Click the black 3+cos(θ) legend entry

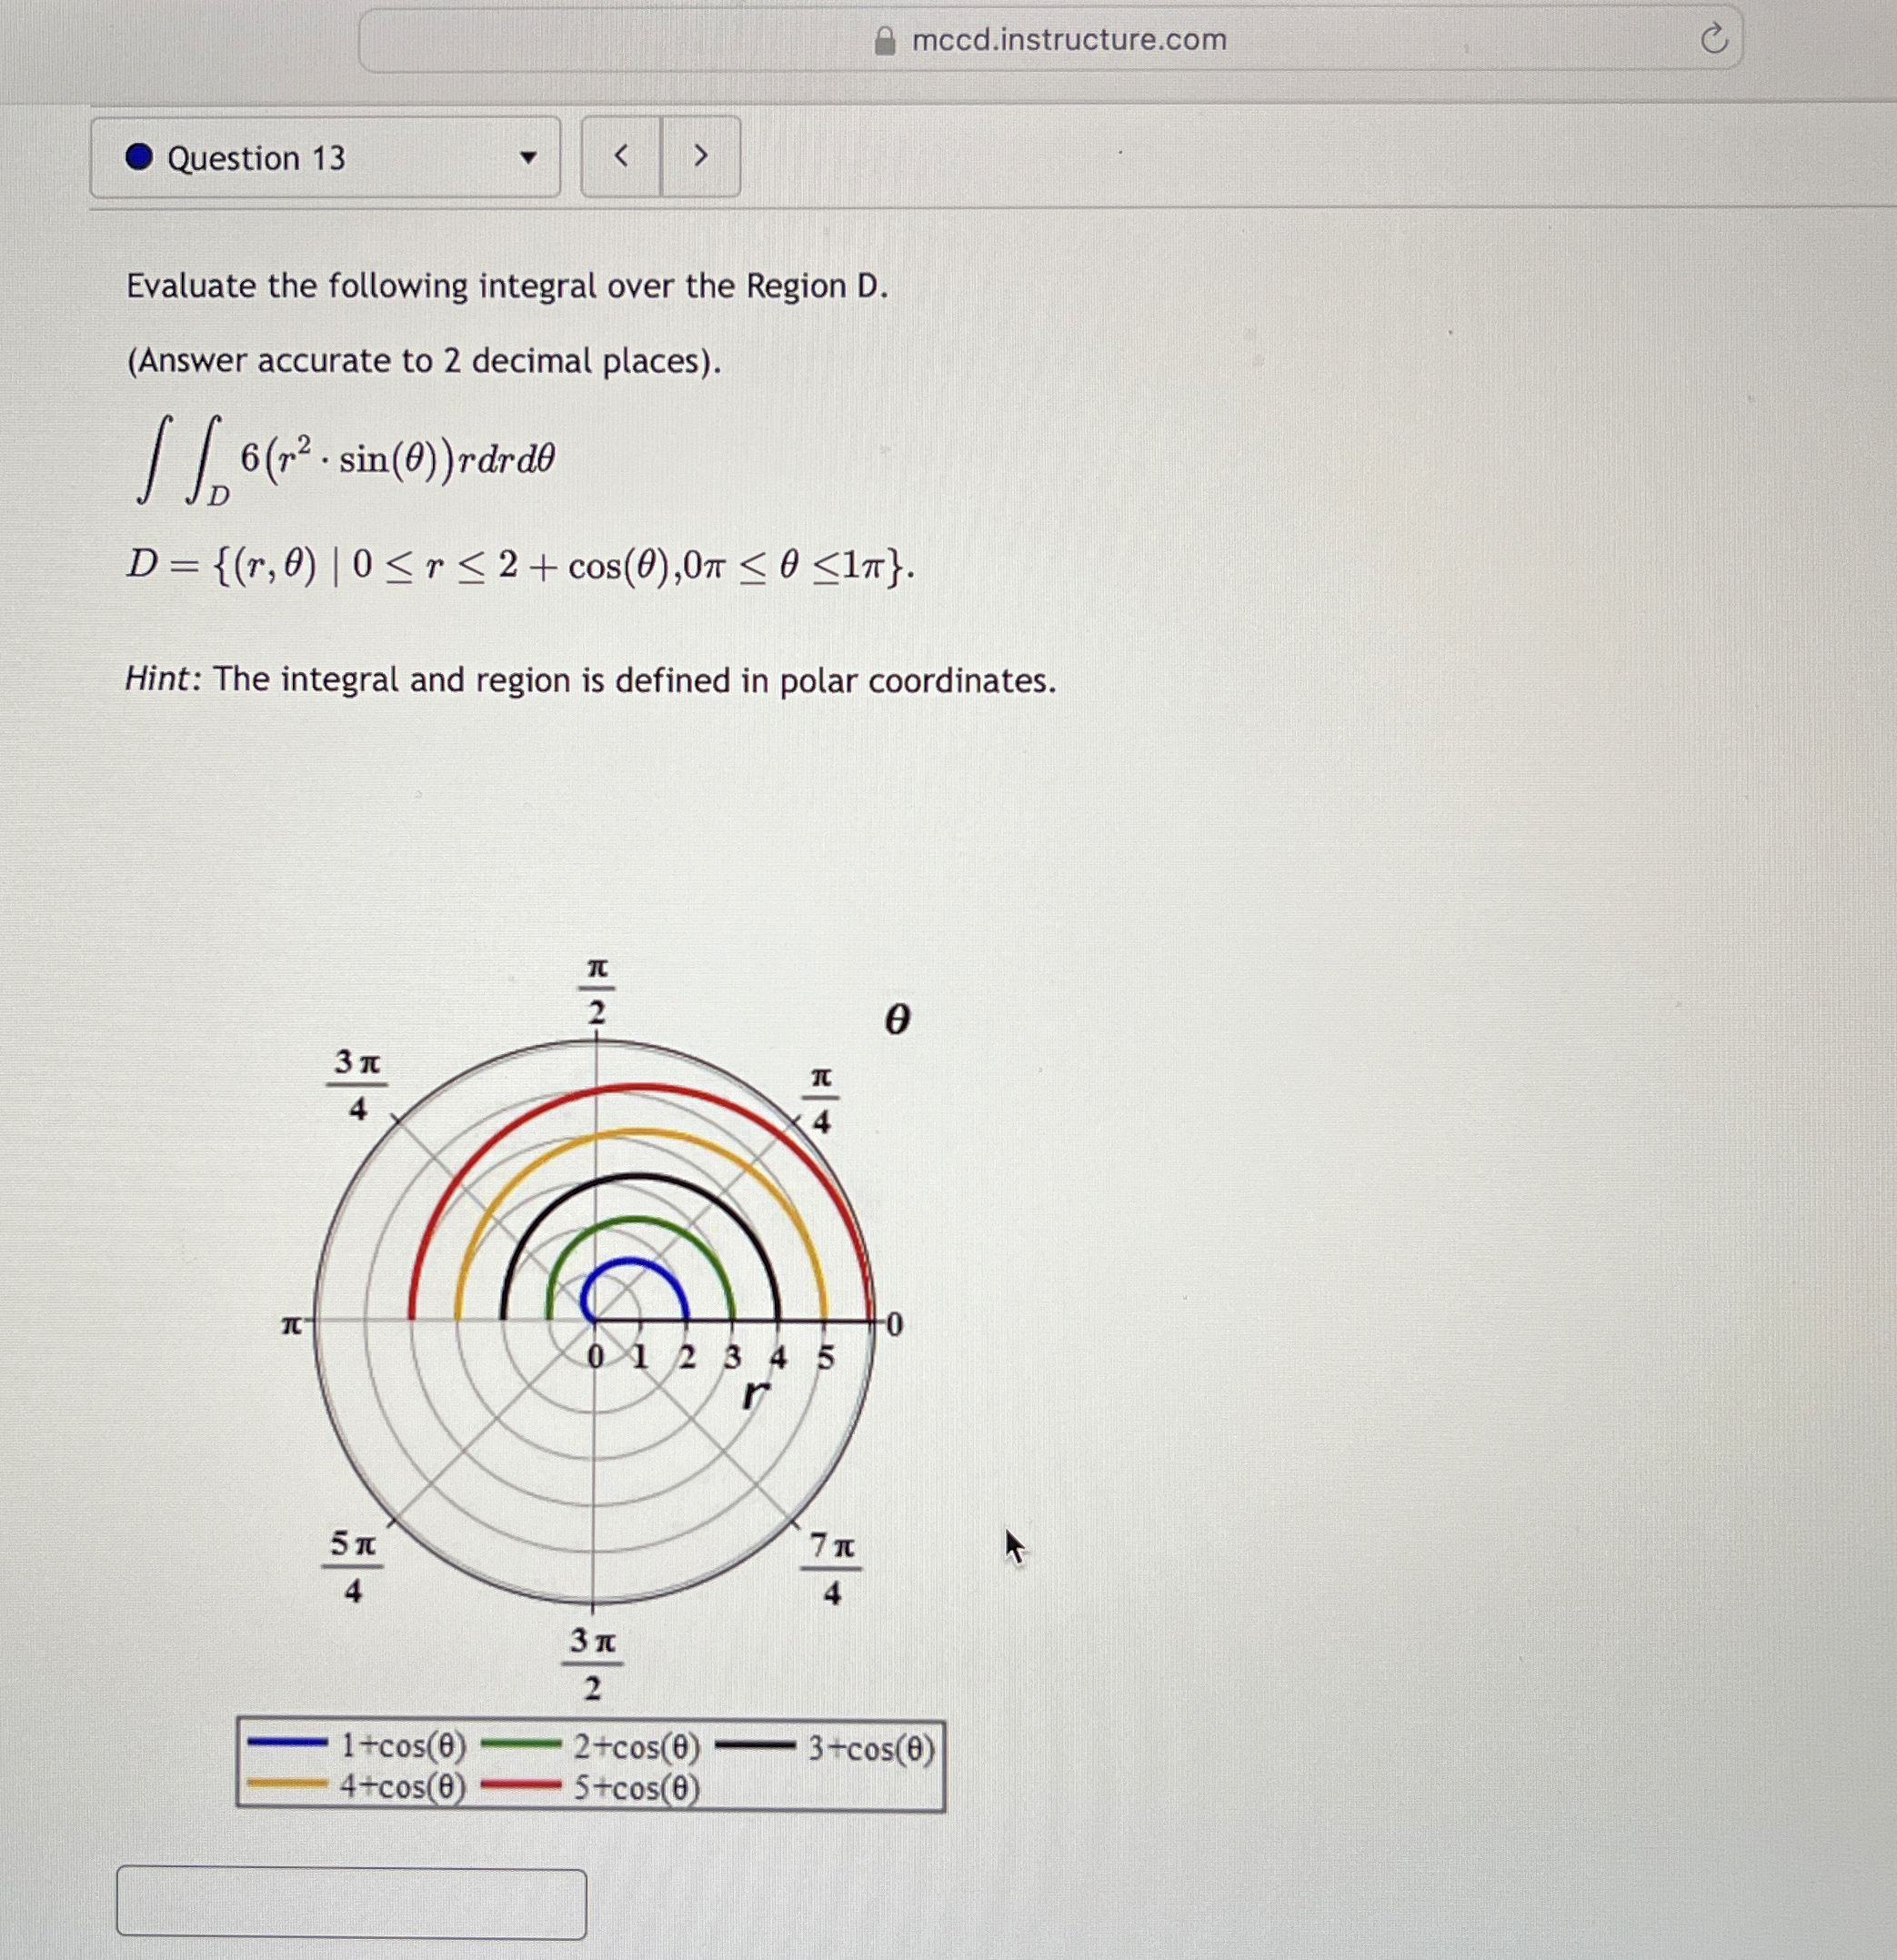(x=826, y=1747)
